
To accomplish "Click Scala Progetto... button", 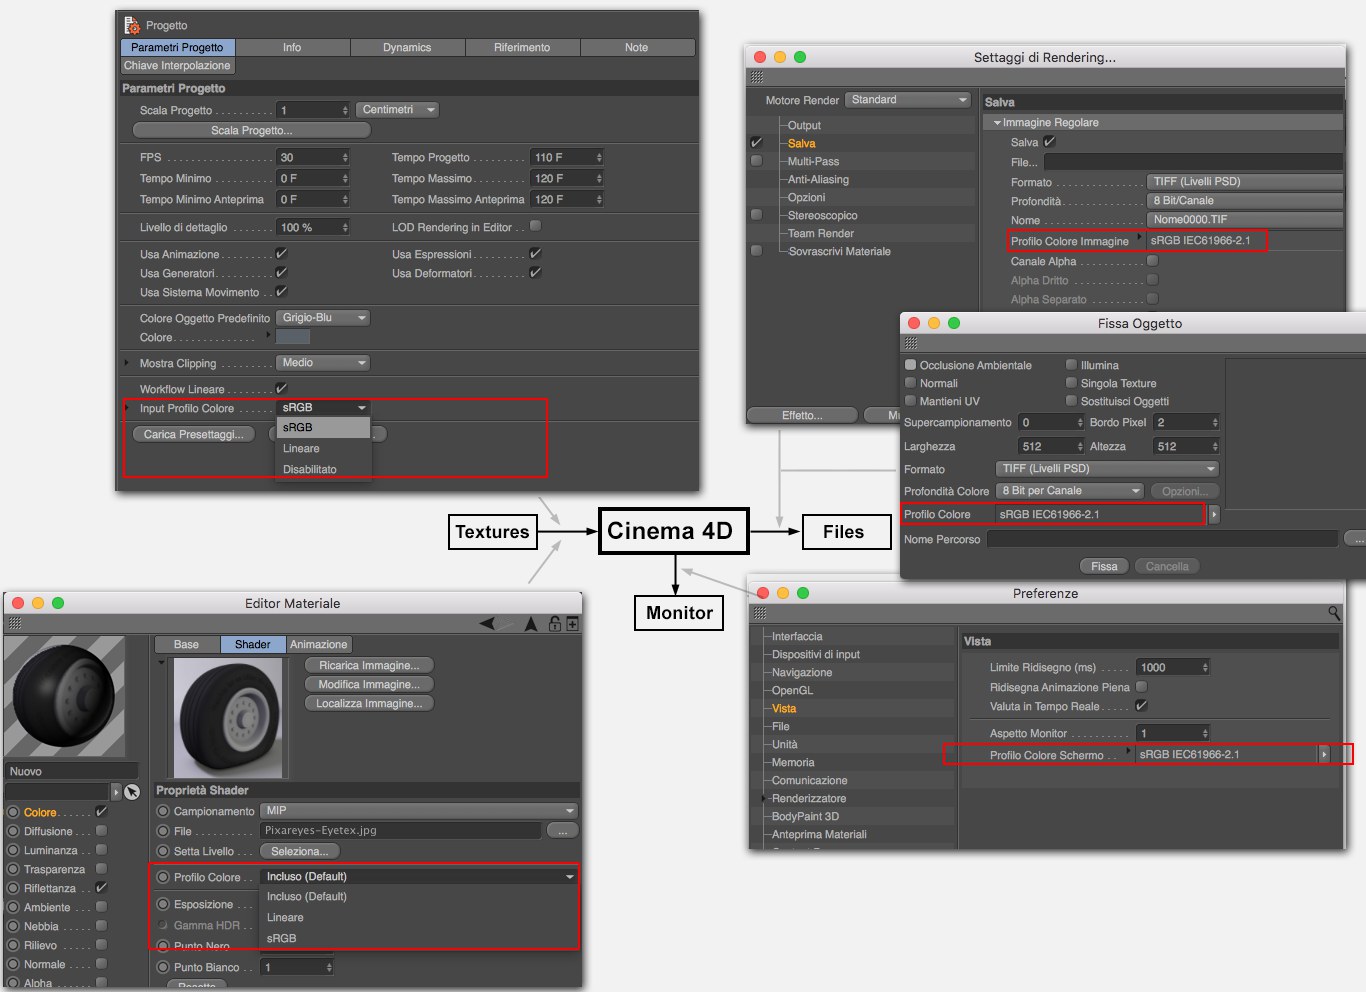I will [x=252, y=130].
